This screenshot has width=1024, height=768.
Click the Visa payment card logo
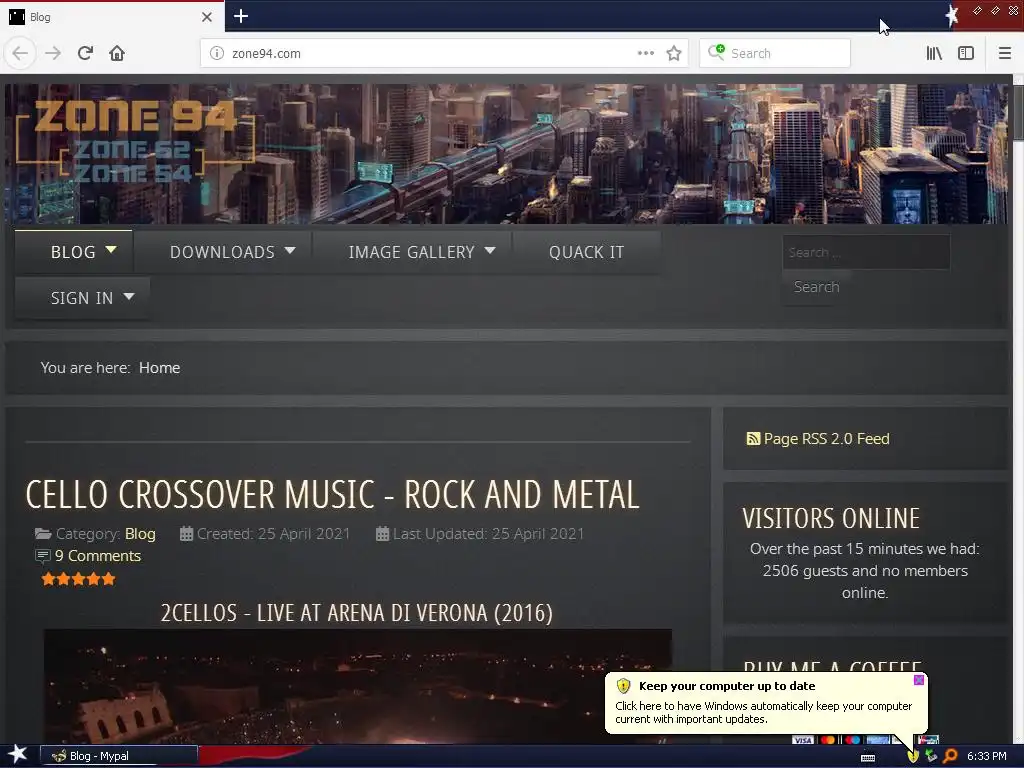pos(803,740)
